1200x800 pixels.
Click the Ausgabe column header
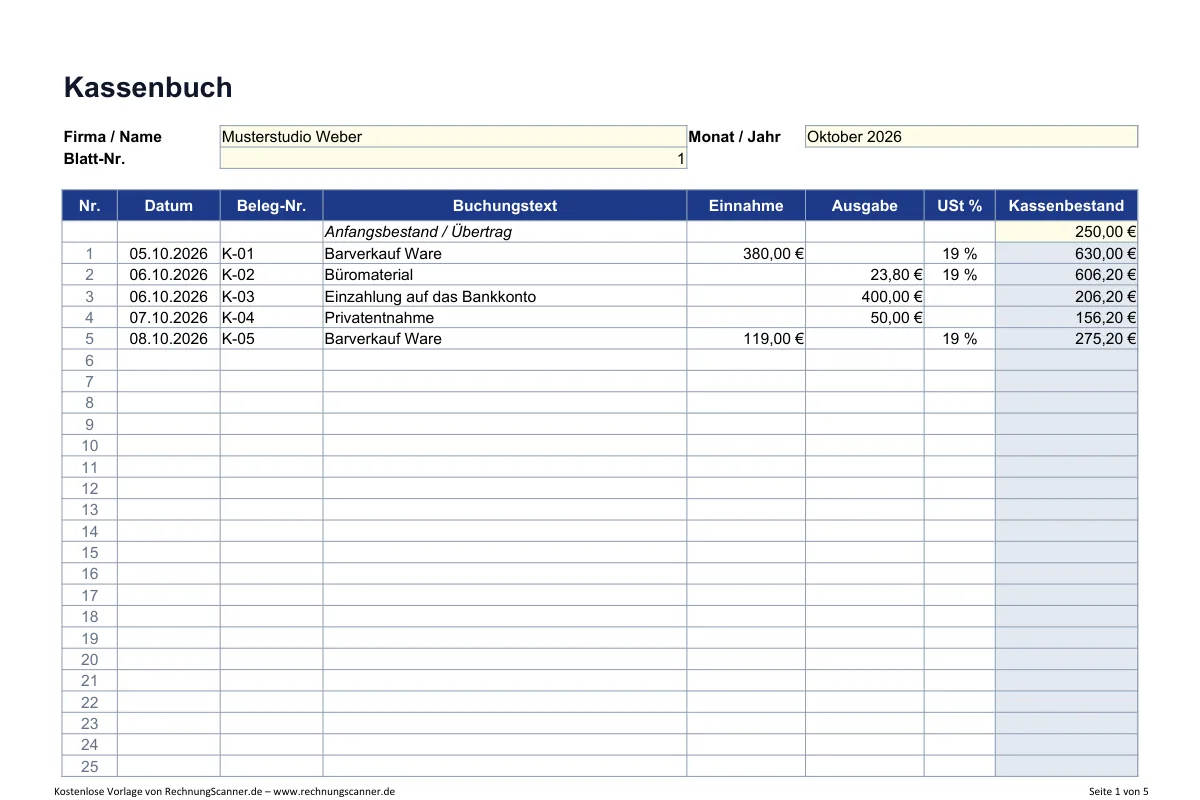coord(865,206)
